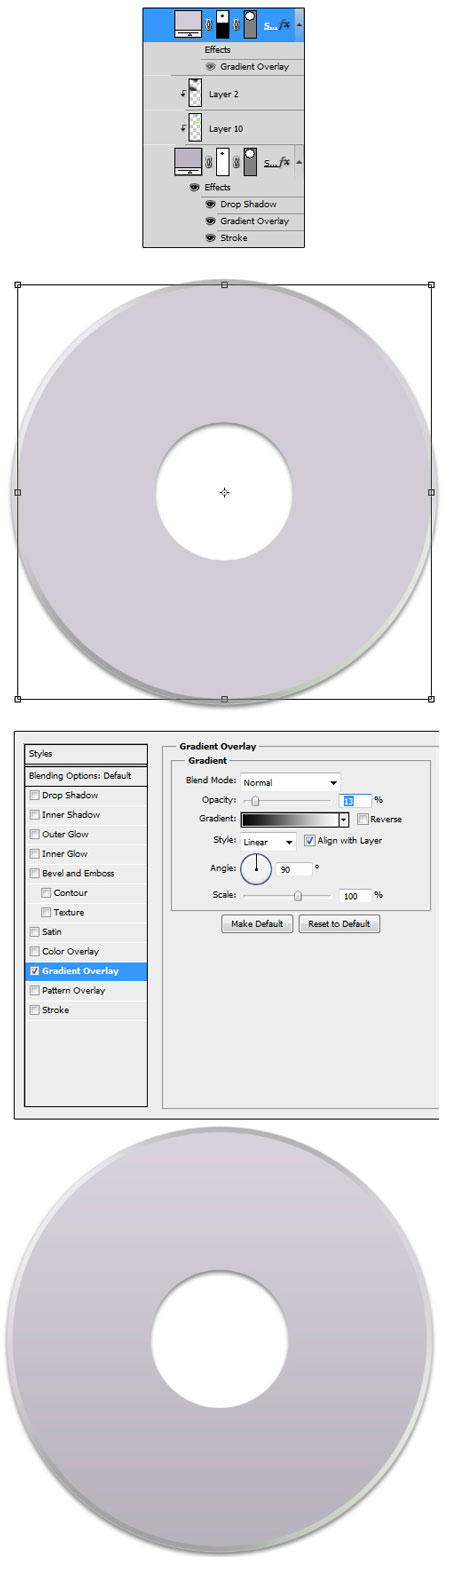Click the white layer mask on bottom shape layer
Image resolution: width=450 pixels, height=1577 pixels.
pyautogui.click(x=223, y=162)
